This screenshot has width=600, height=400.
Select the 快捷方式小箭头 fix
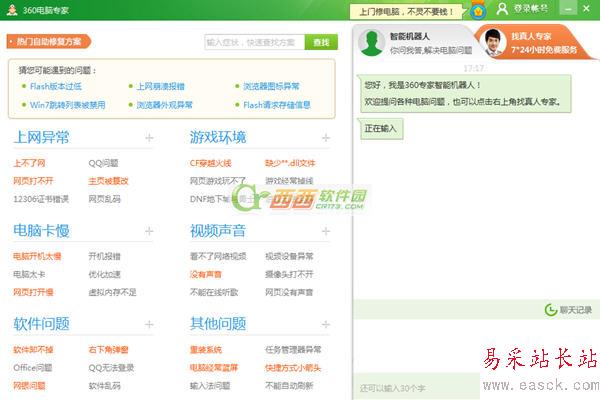[293, 368]
